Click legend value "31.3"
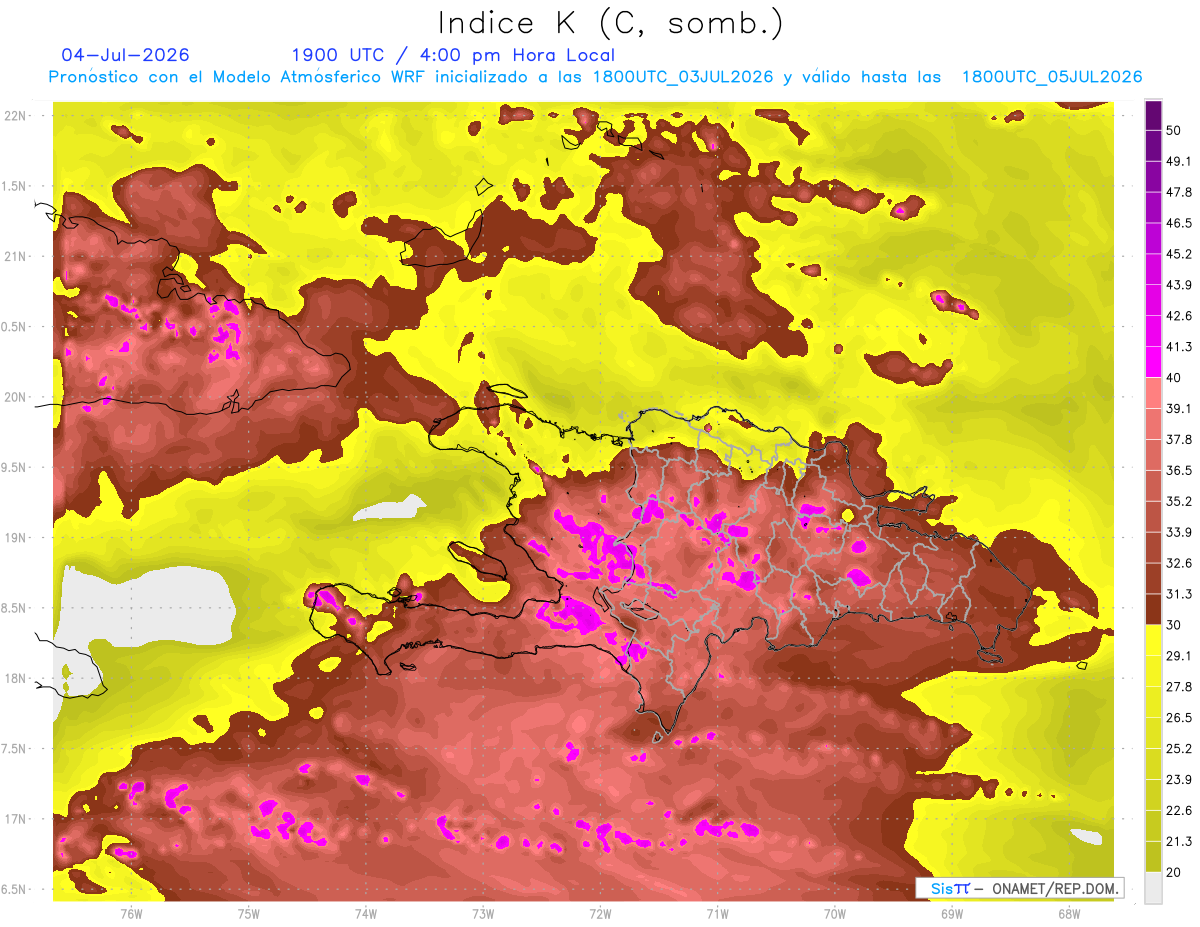 click(x=1178, y=594)
